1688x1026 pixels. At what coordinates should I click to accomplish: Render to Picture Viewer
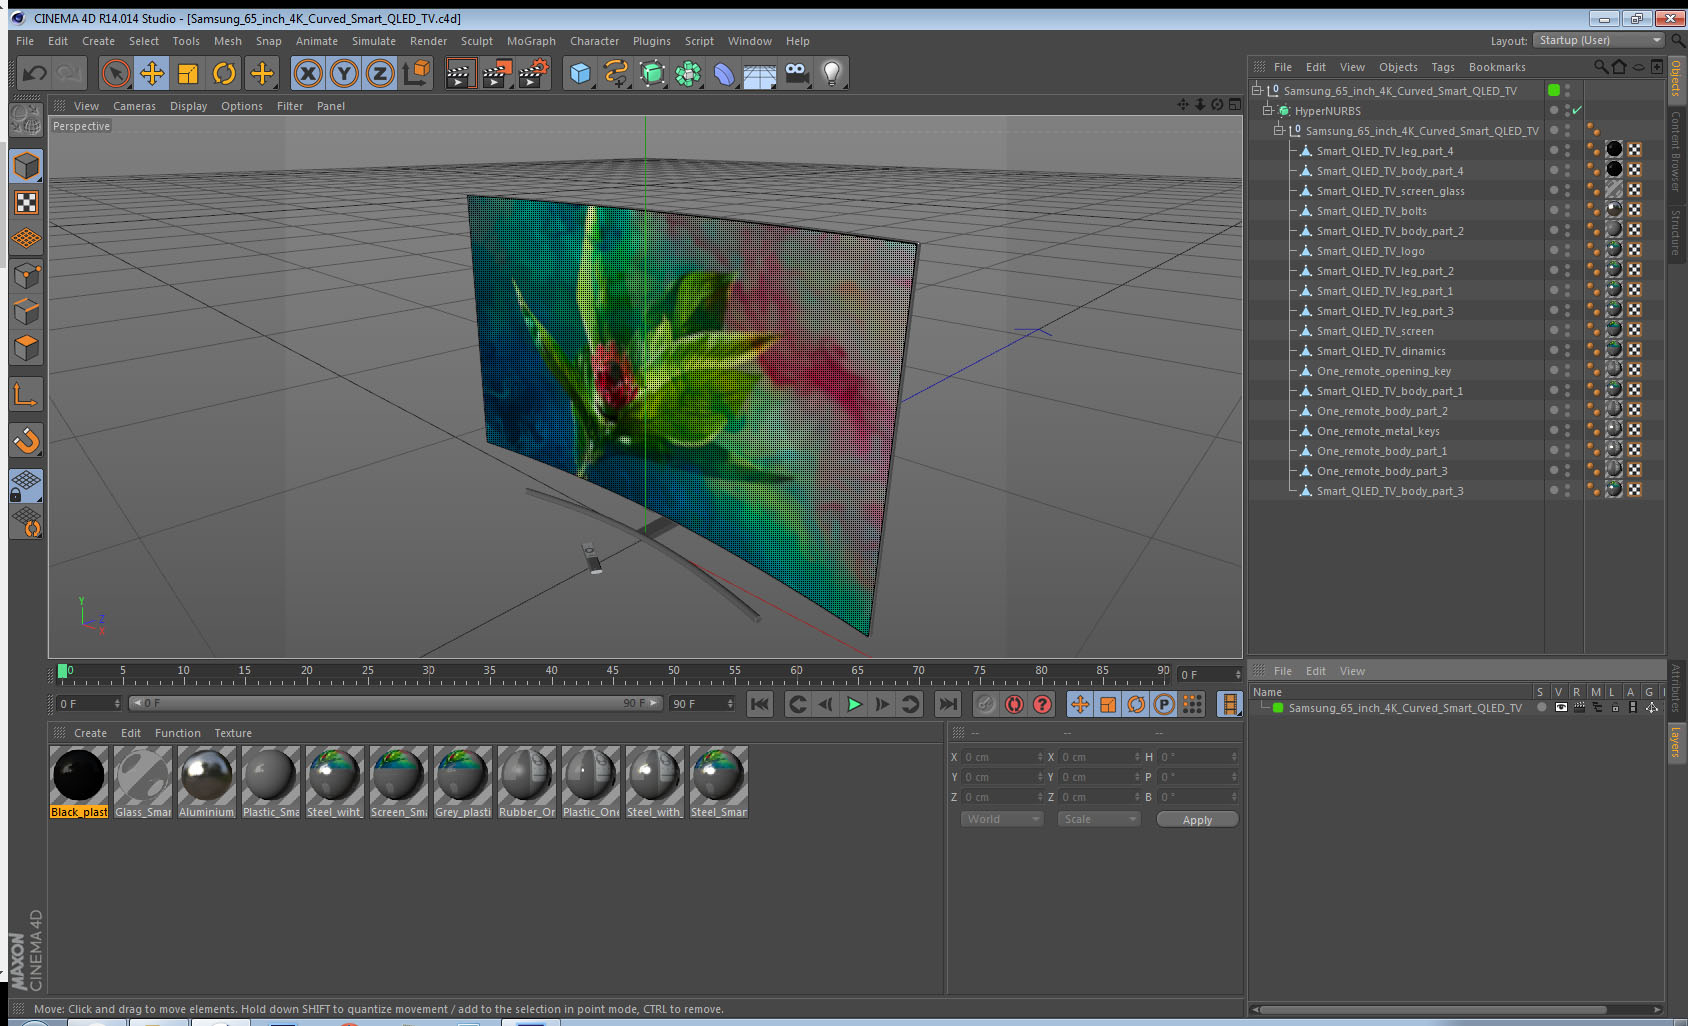(497, 73)
